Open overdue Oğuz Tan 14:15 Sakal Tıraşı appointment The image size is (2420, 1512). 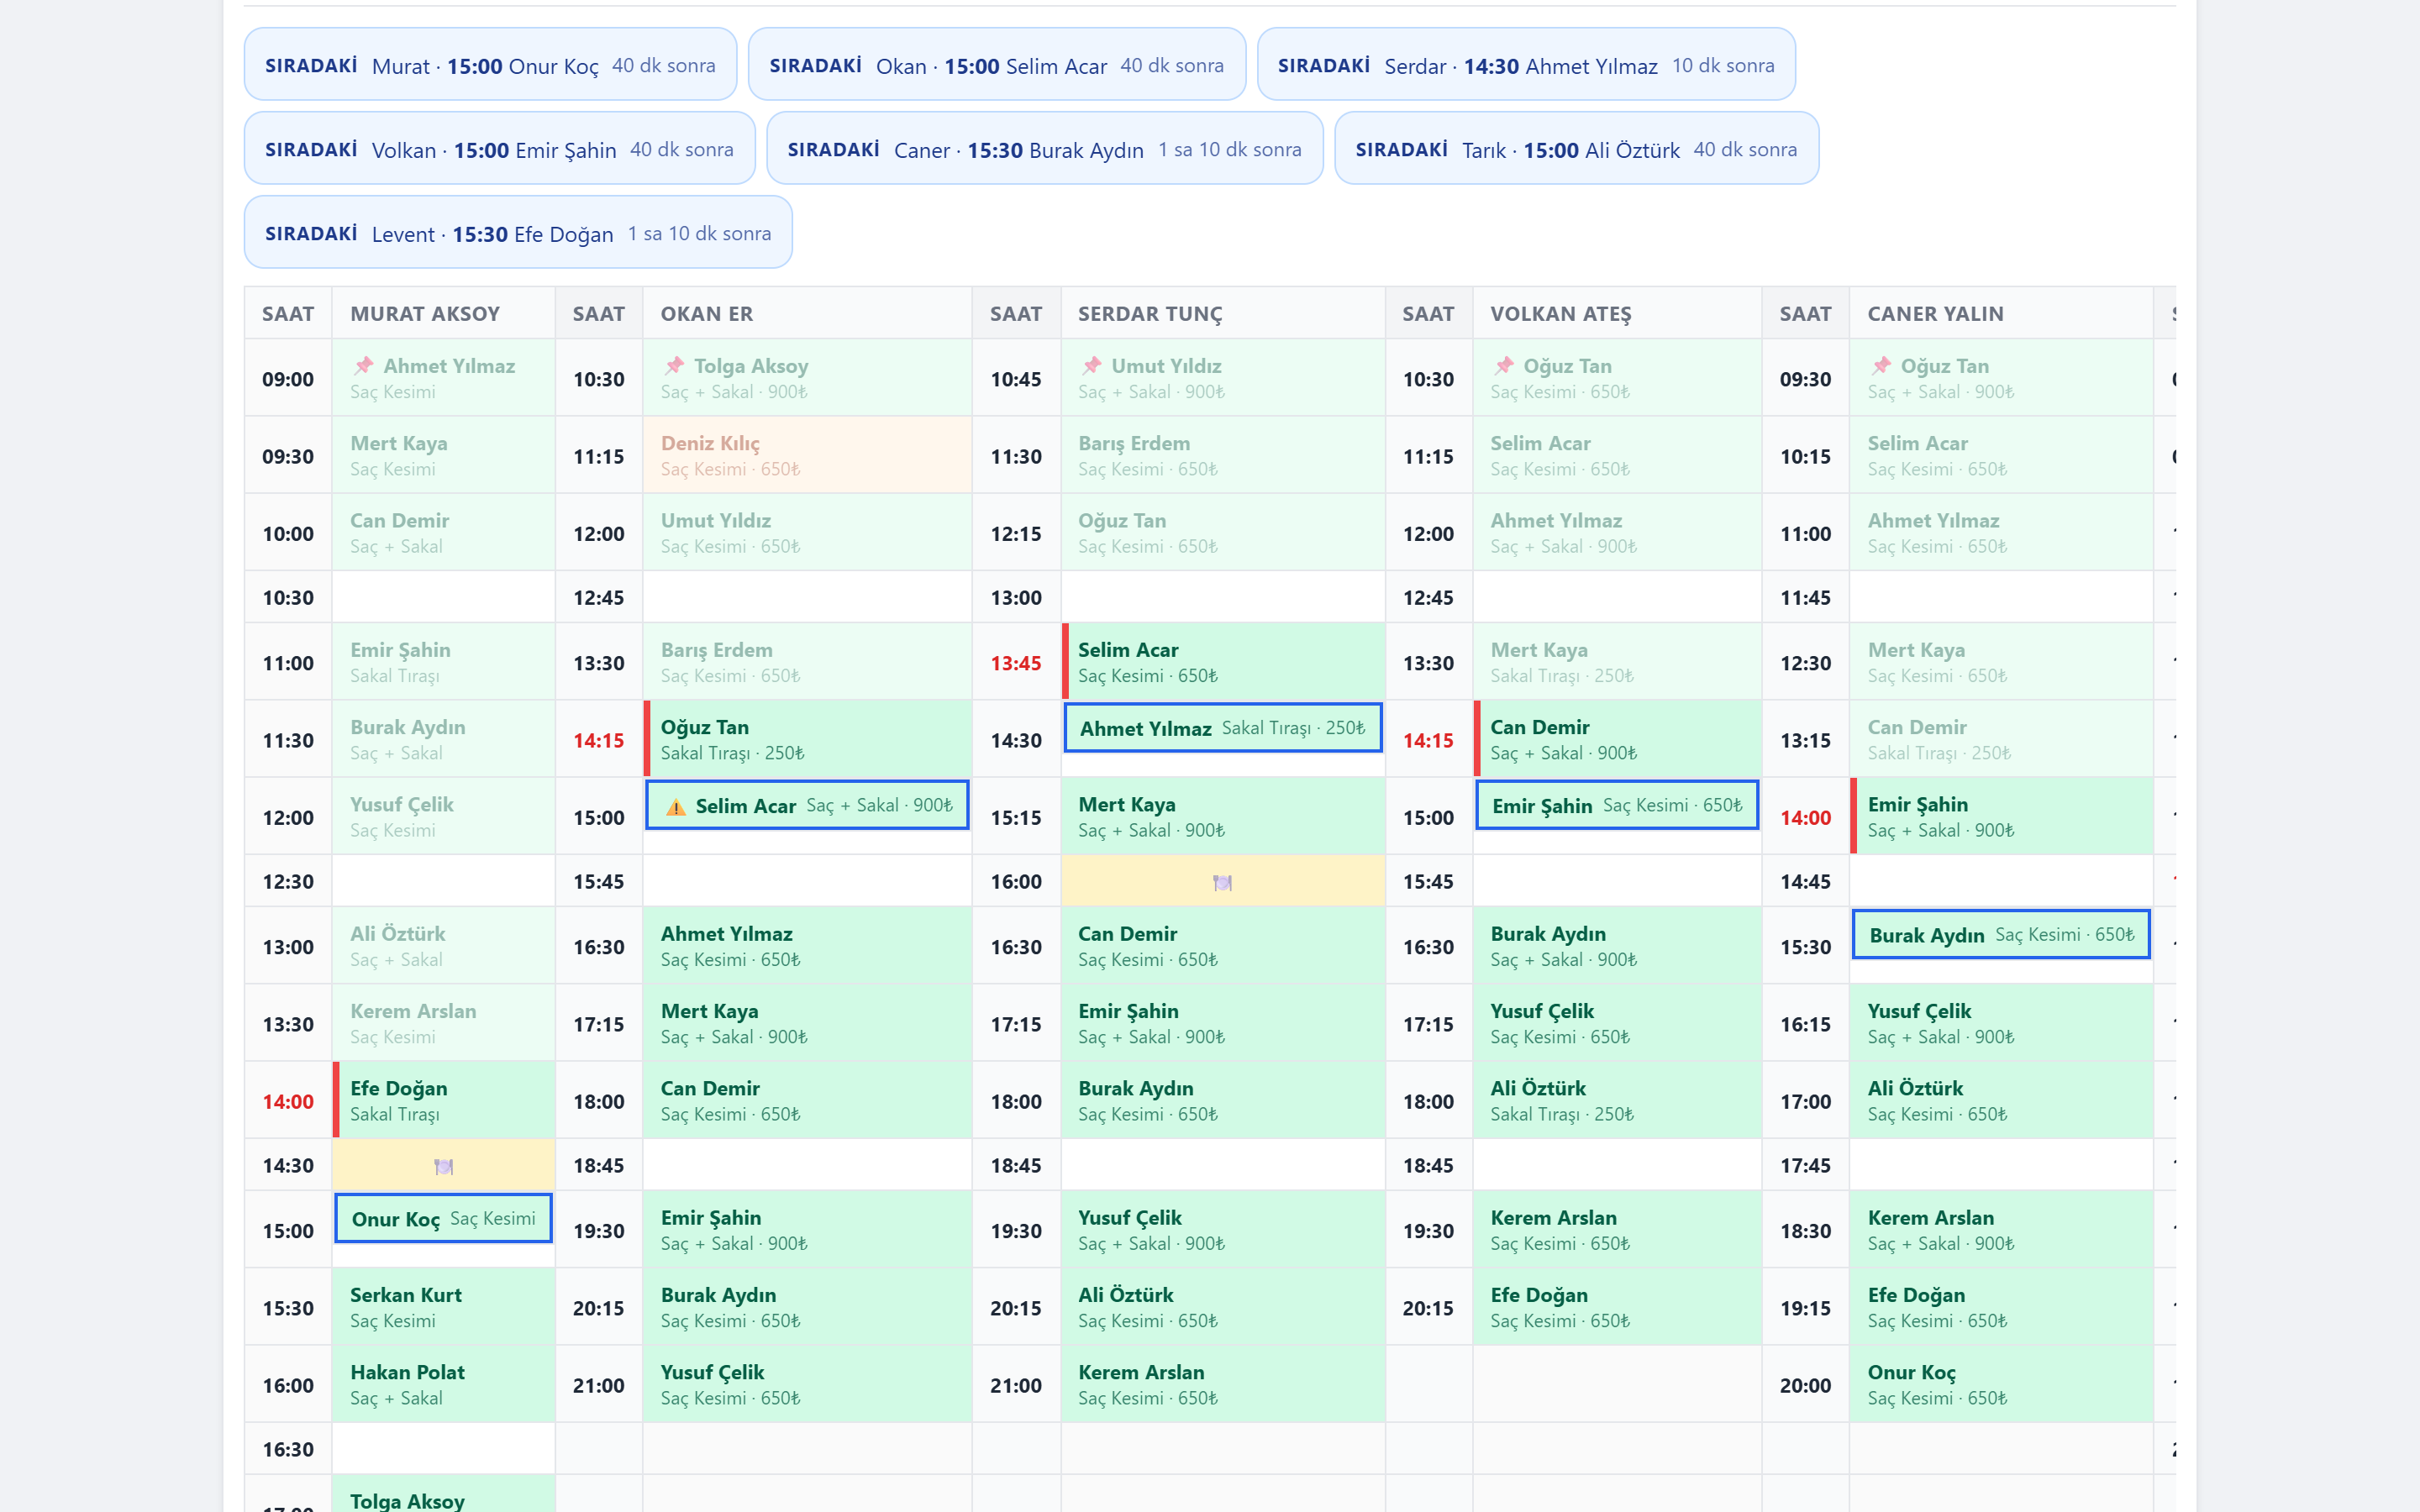pos(806,740)
